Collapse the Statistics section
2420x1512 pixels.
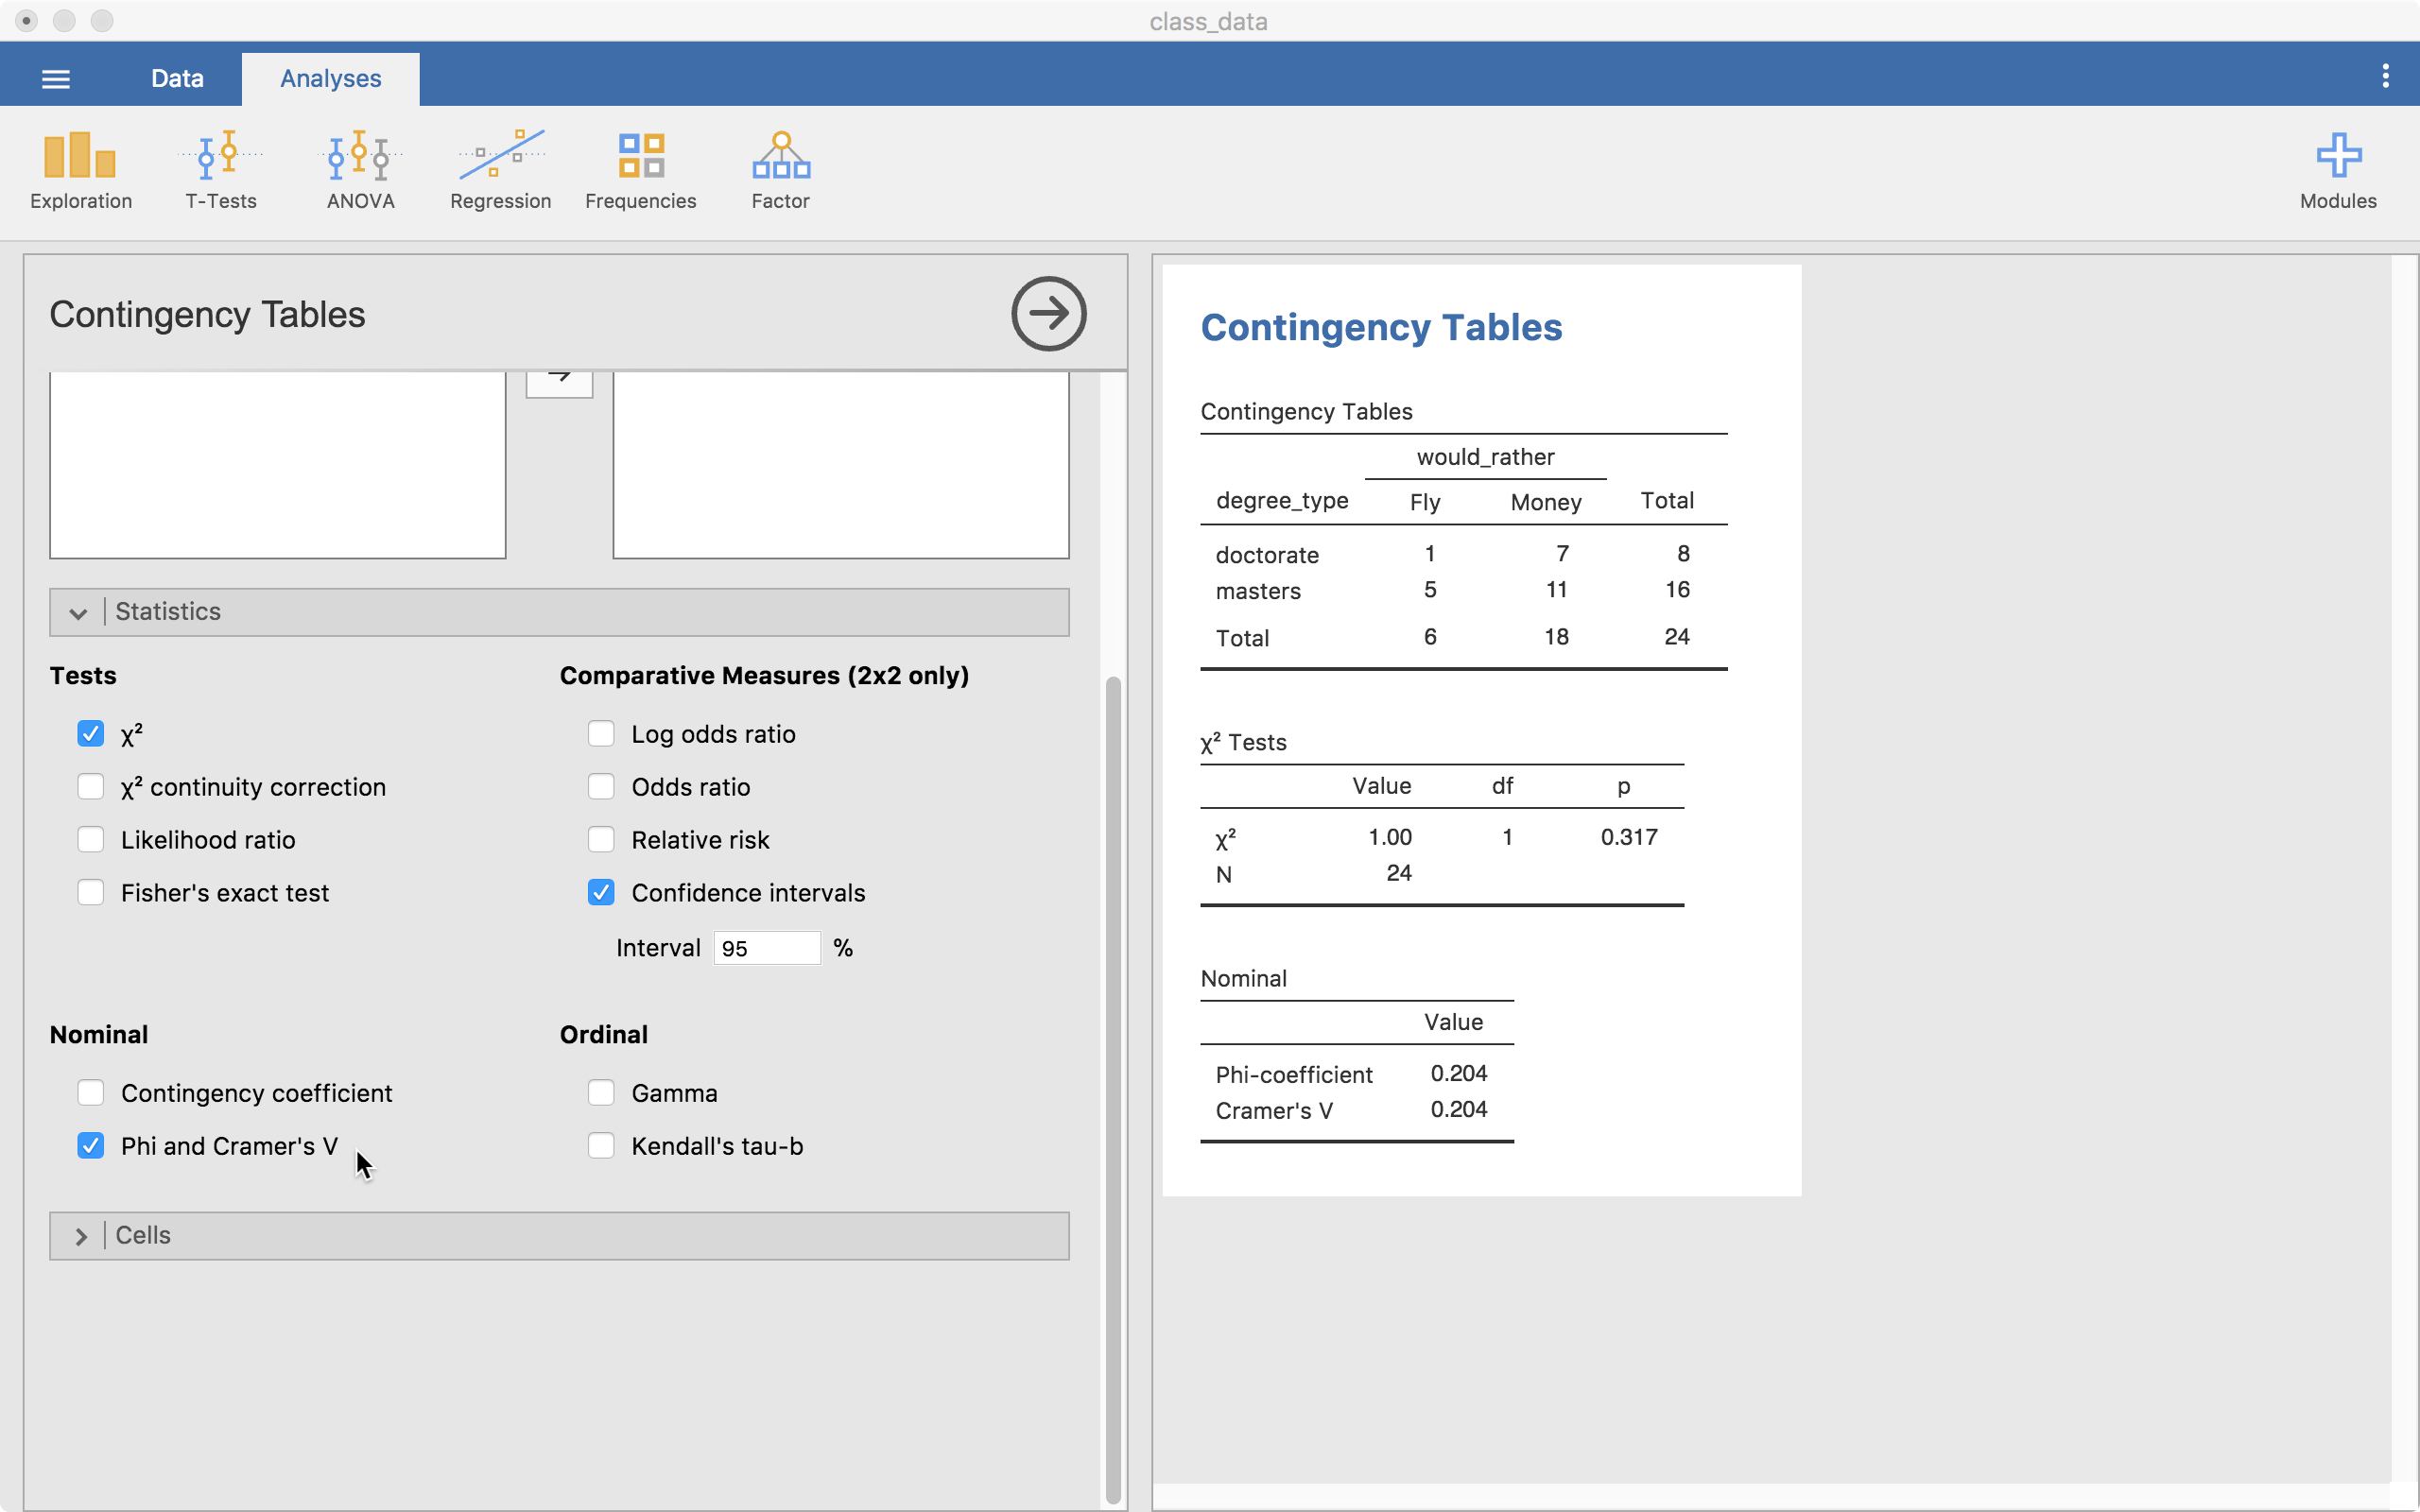(x=559, y=612)
